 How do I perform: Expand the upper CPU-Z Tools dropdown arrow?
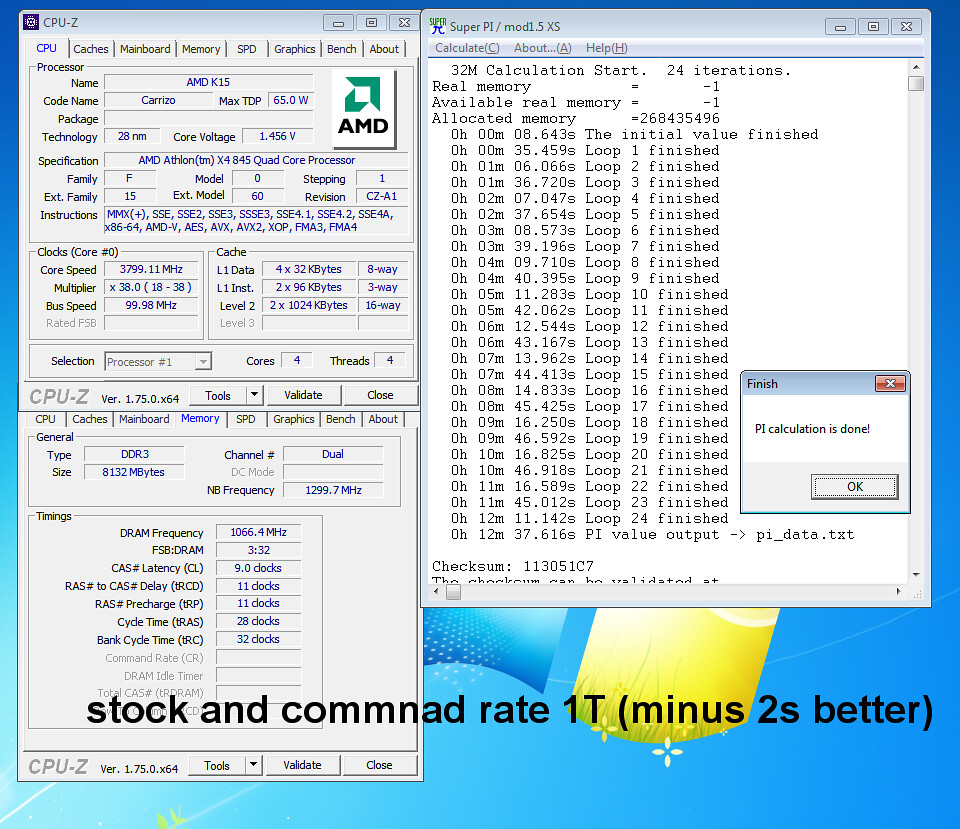coord(255,396)
